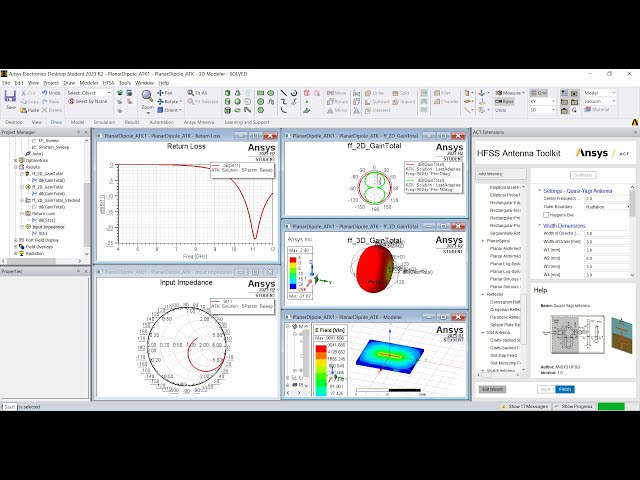Image resolution: width=640 pixels, height=480 pixels.
Task: Enable the Huygens Box checkbox
Action: (x=546, y=215)
